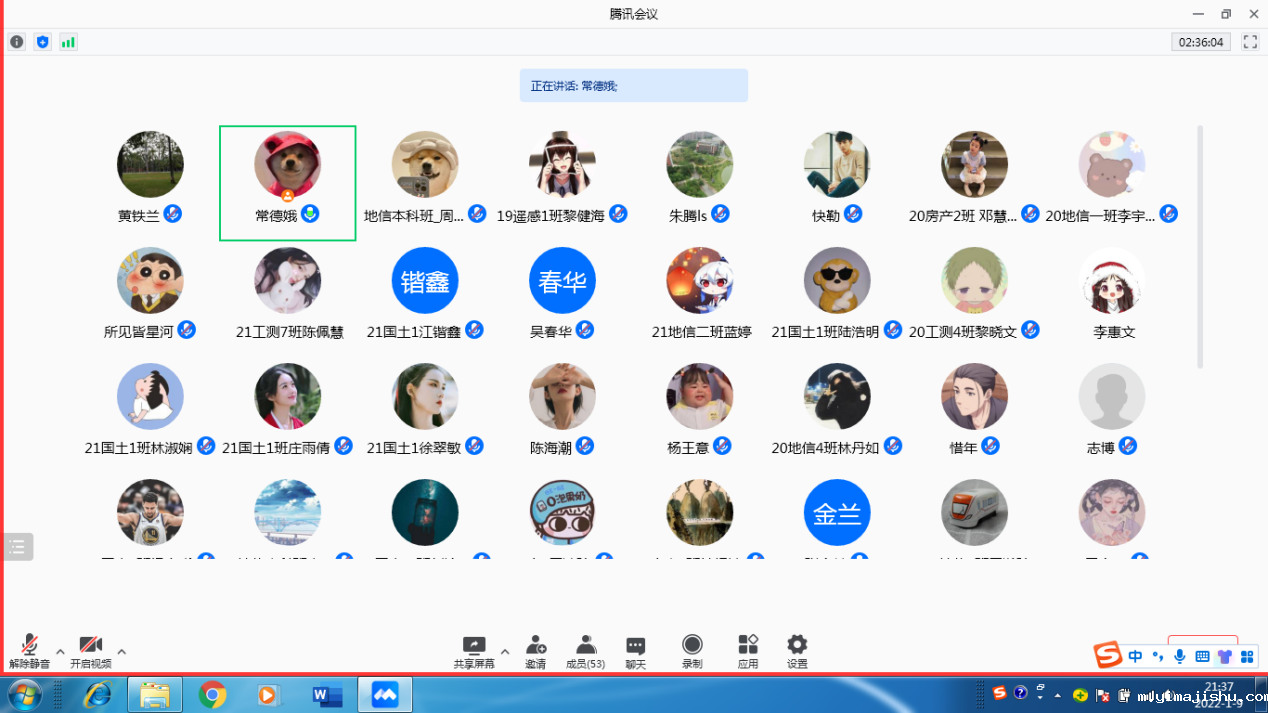Open the meeting info icon

(x=17, y=42)
